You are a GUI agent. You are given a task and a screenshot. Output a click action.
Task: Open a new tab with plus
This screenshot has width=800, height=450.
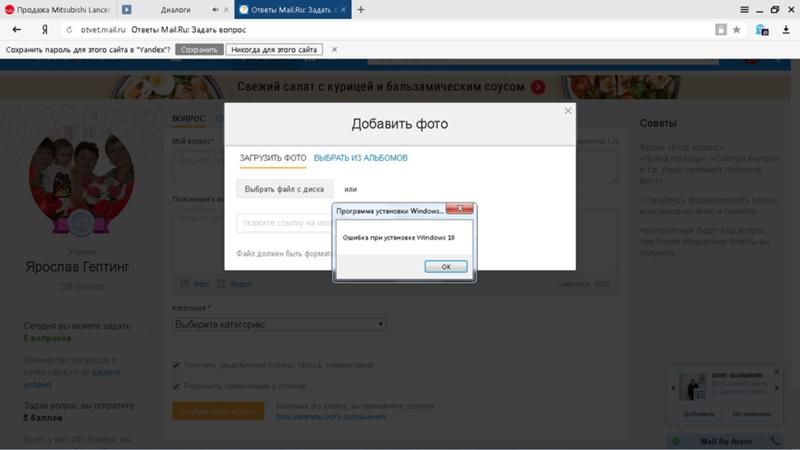(x=361, y=9)
